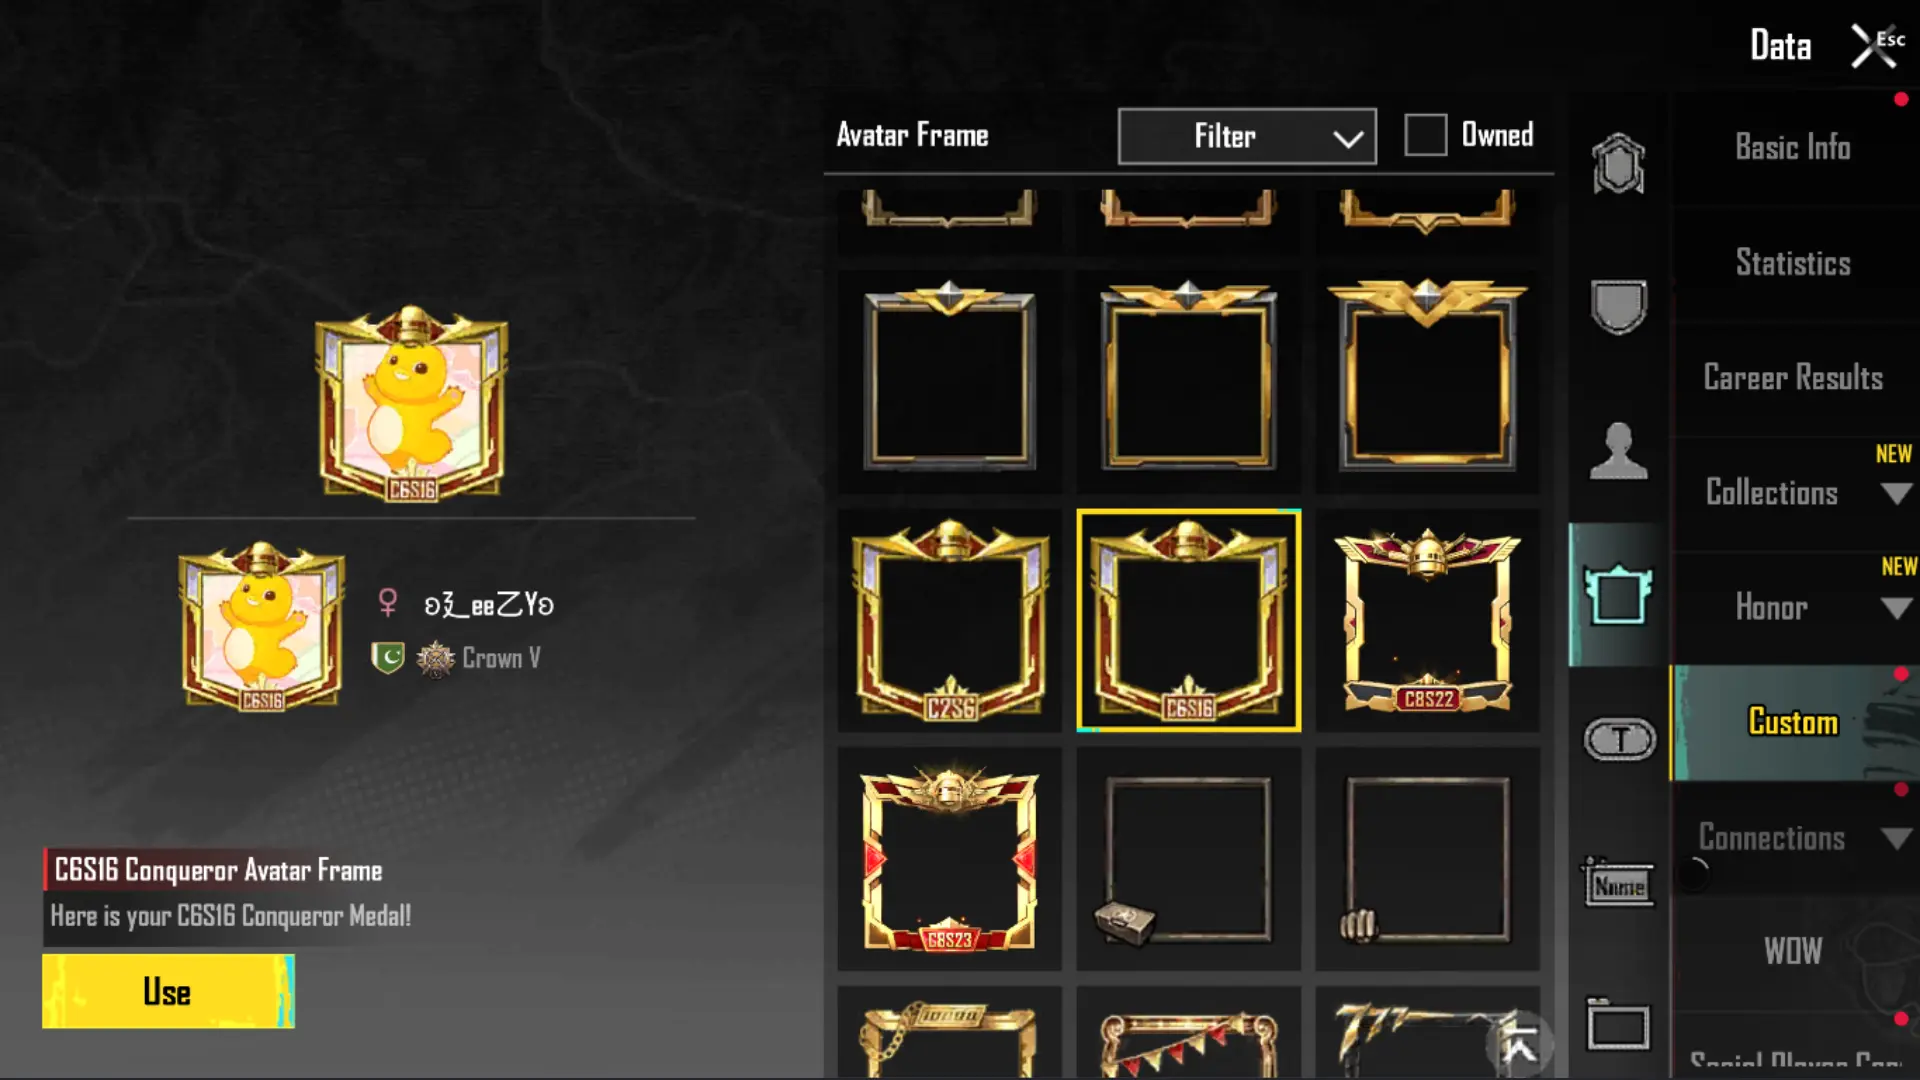The height and width of the screenshot is (1080, 1920).
Task: Select the shield icon in sidebar
Action: pos(1618,306)
